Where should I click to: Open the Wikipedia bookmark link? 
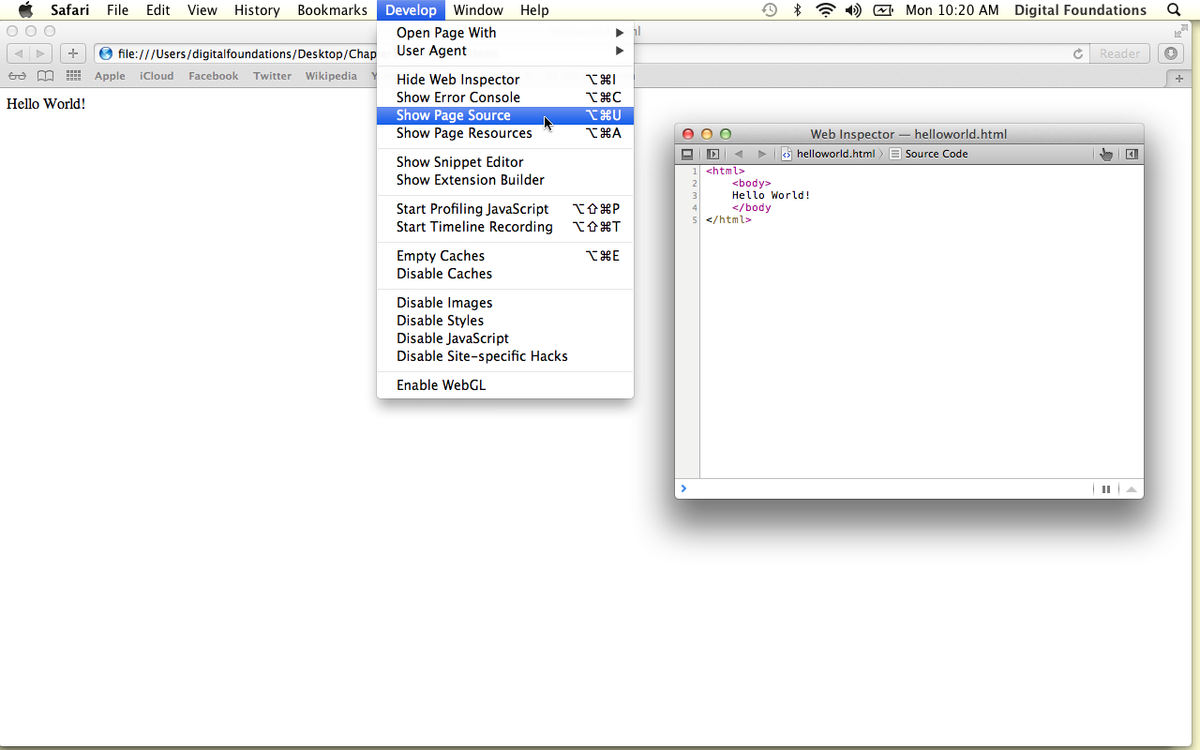[331, 76]
